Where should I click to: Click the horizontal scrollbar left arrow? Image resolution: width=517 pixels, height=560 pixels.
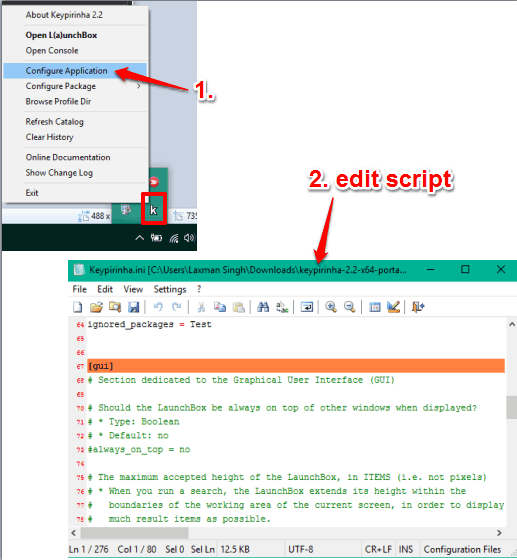(x=74, y=533)
